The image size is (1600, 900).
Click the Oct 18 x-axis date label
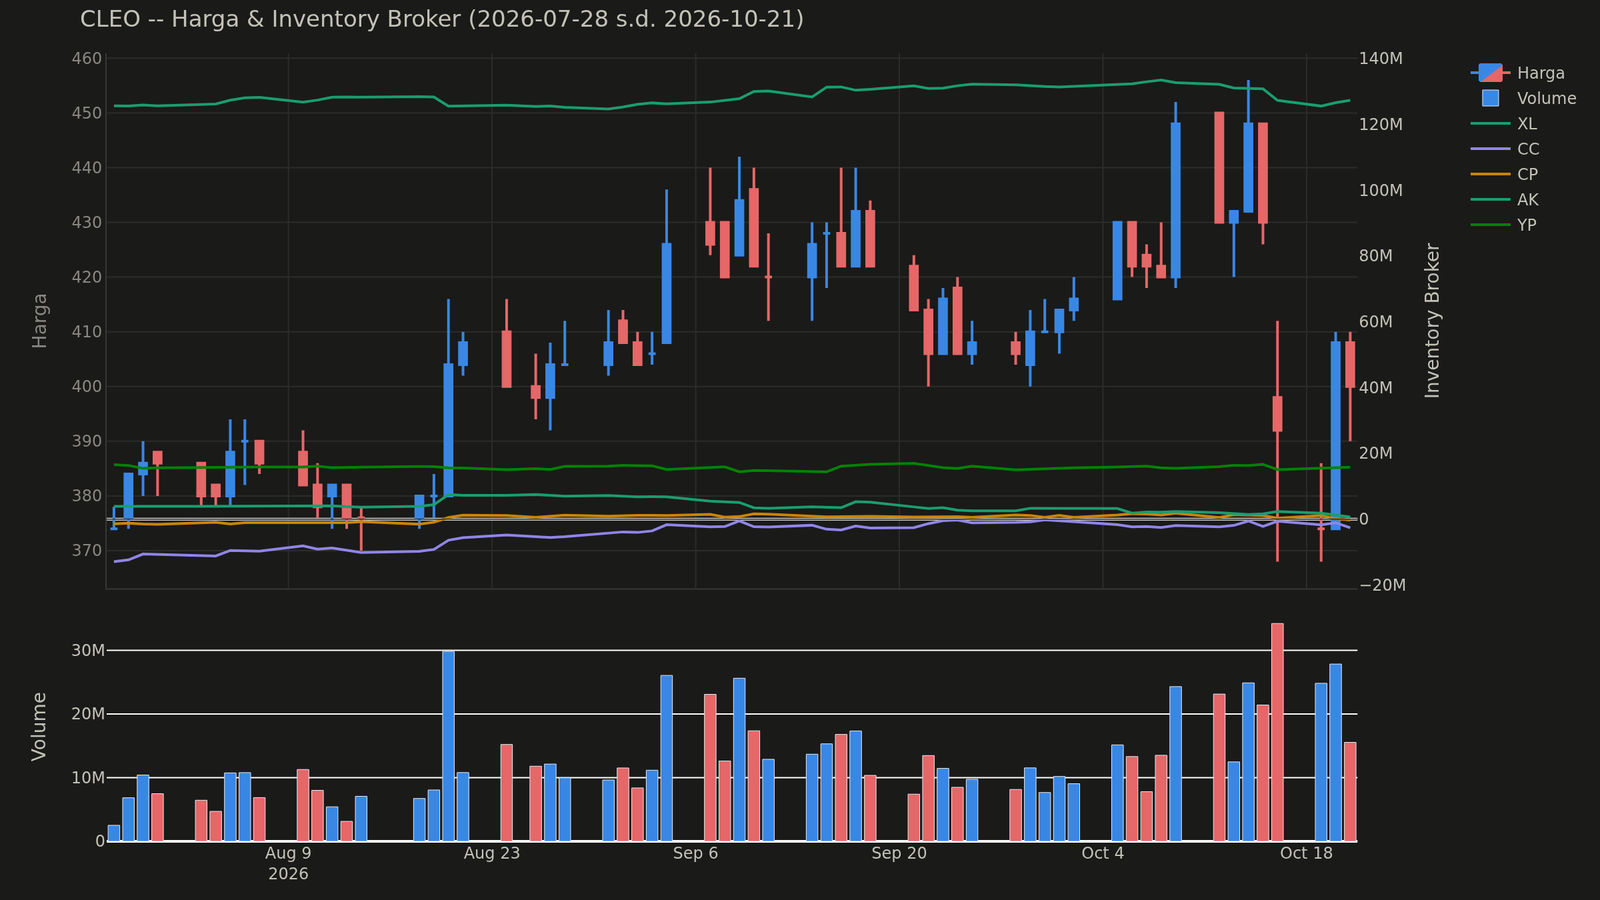[x=1306, y=853]
